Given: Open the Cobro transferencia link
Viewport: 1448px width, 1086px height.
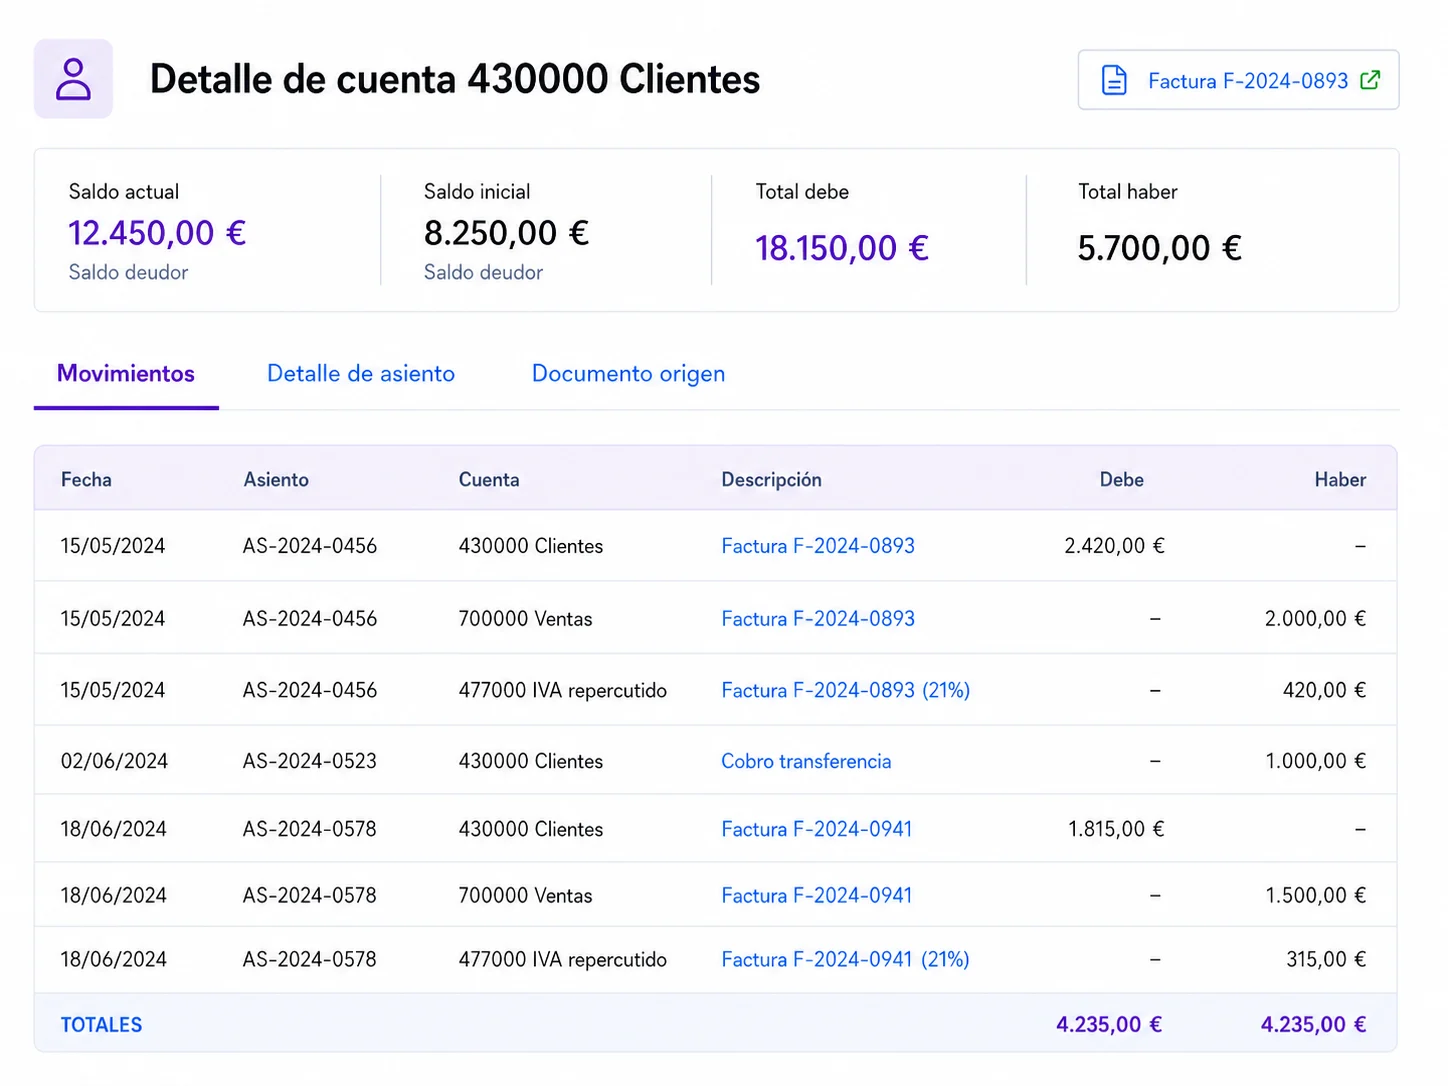Looking at the screenshot, I should [806, 761].
